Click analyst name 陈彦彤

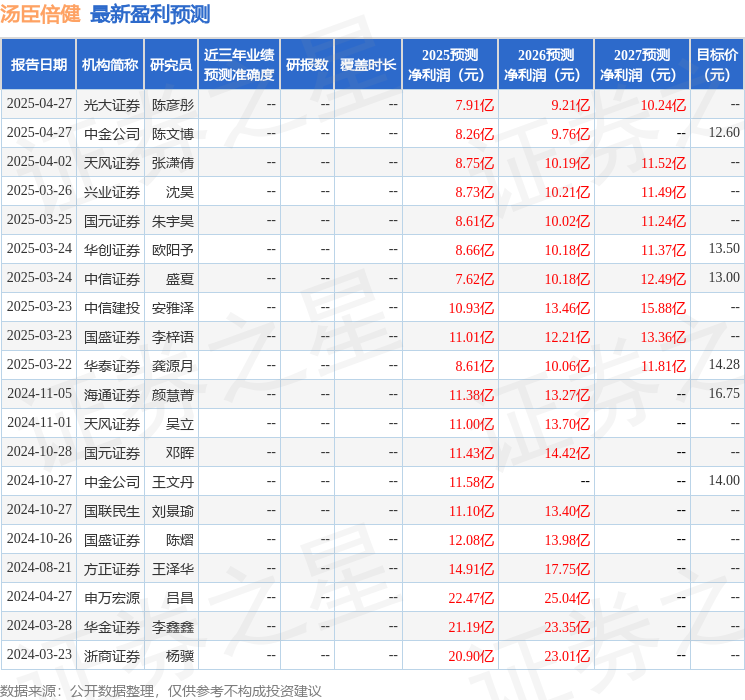click(173, 105)
